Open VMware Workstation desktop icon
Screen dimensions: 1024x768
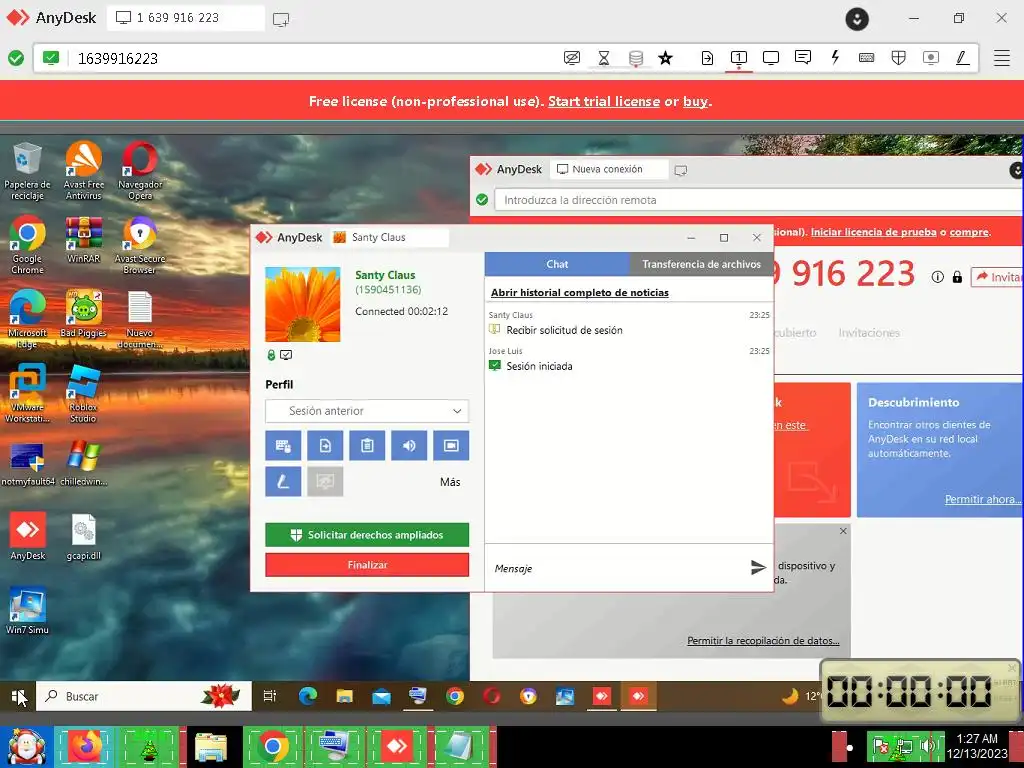27,394
